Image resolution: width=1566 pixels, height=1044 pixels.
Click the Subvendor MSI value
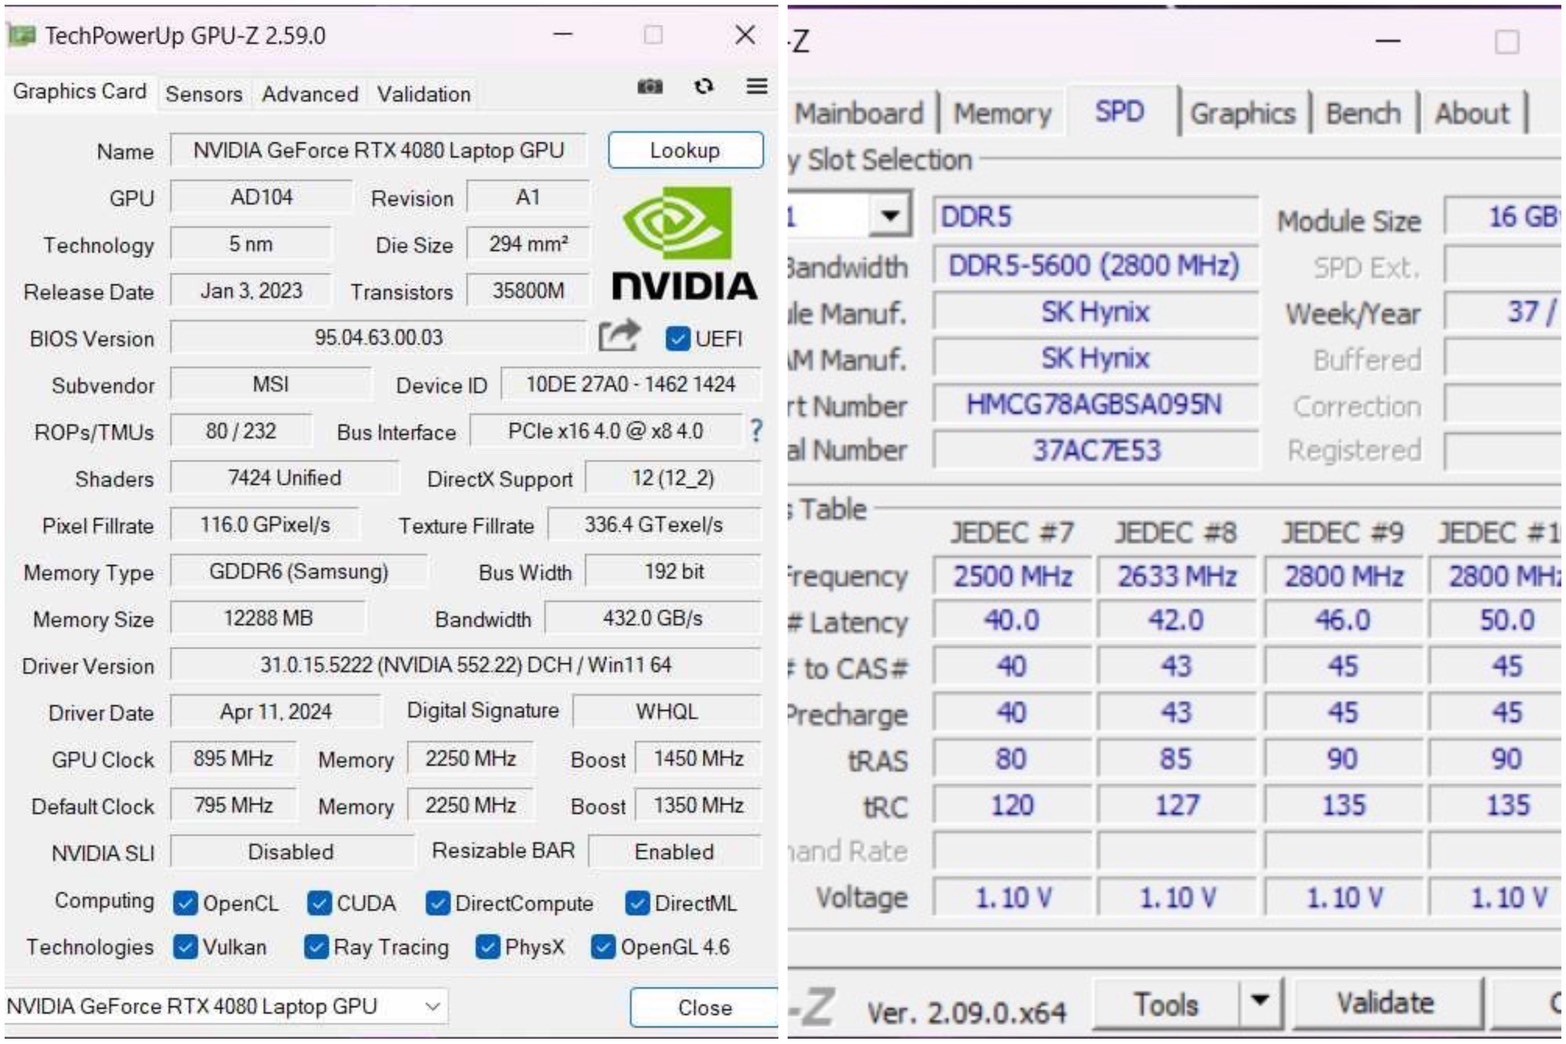pos(270,384)
